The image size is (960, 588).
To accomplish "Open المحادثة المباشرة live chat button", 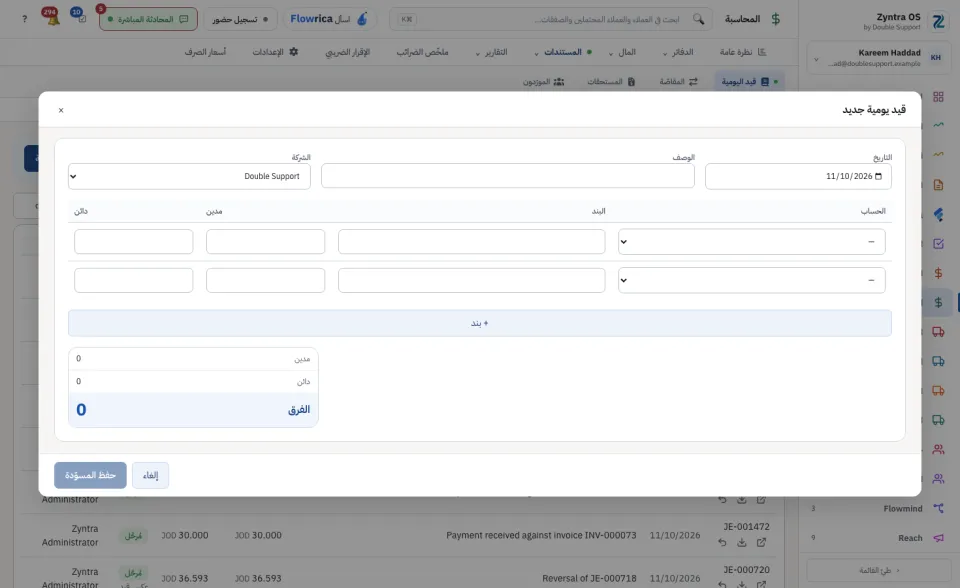I will [x=148, y=19].
